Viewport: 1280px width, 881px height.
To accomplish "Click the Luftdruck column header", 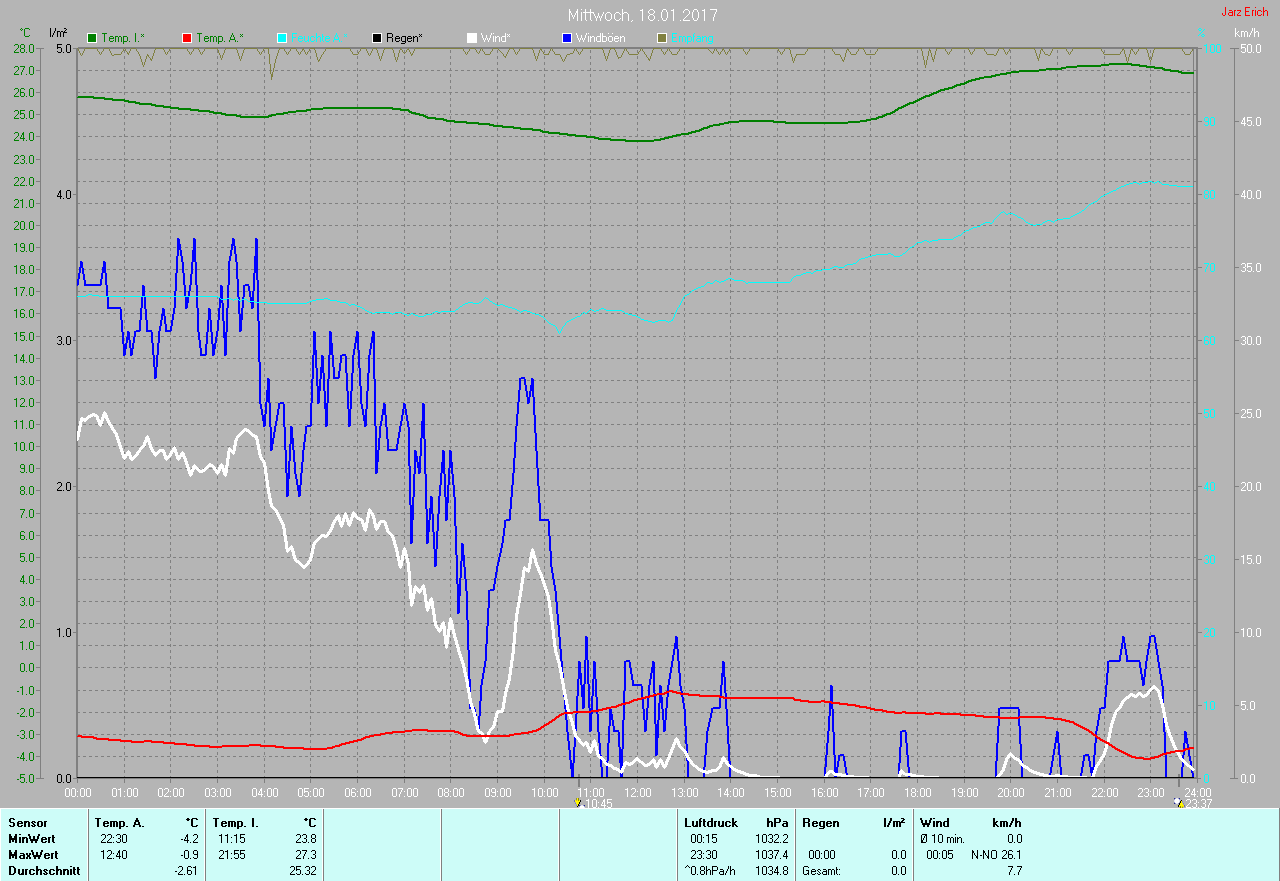I will point(711,823).
